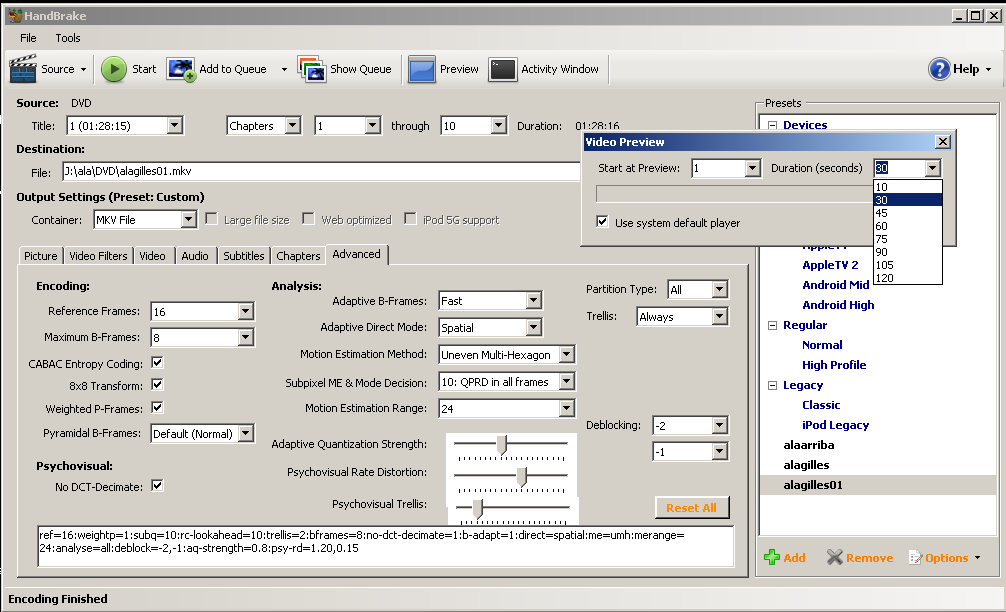
Task: Open the Pyramidal B-Frames dropdown
Action: pos(246,434)
